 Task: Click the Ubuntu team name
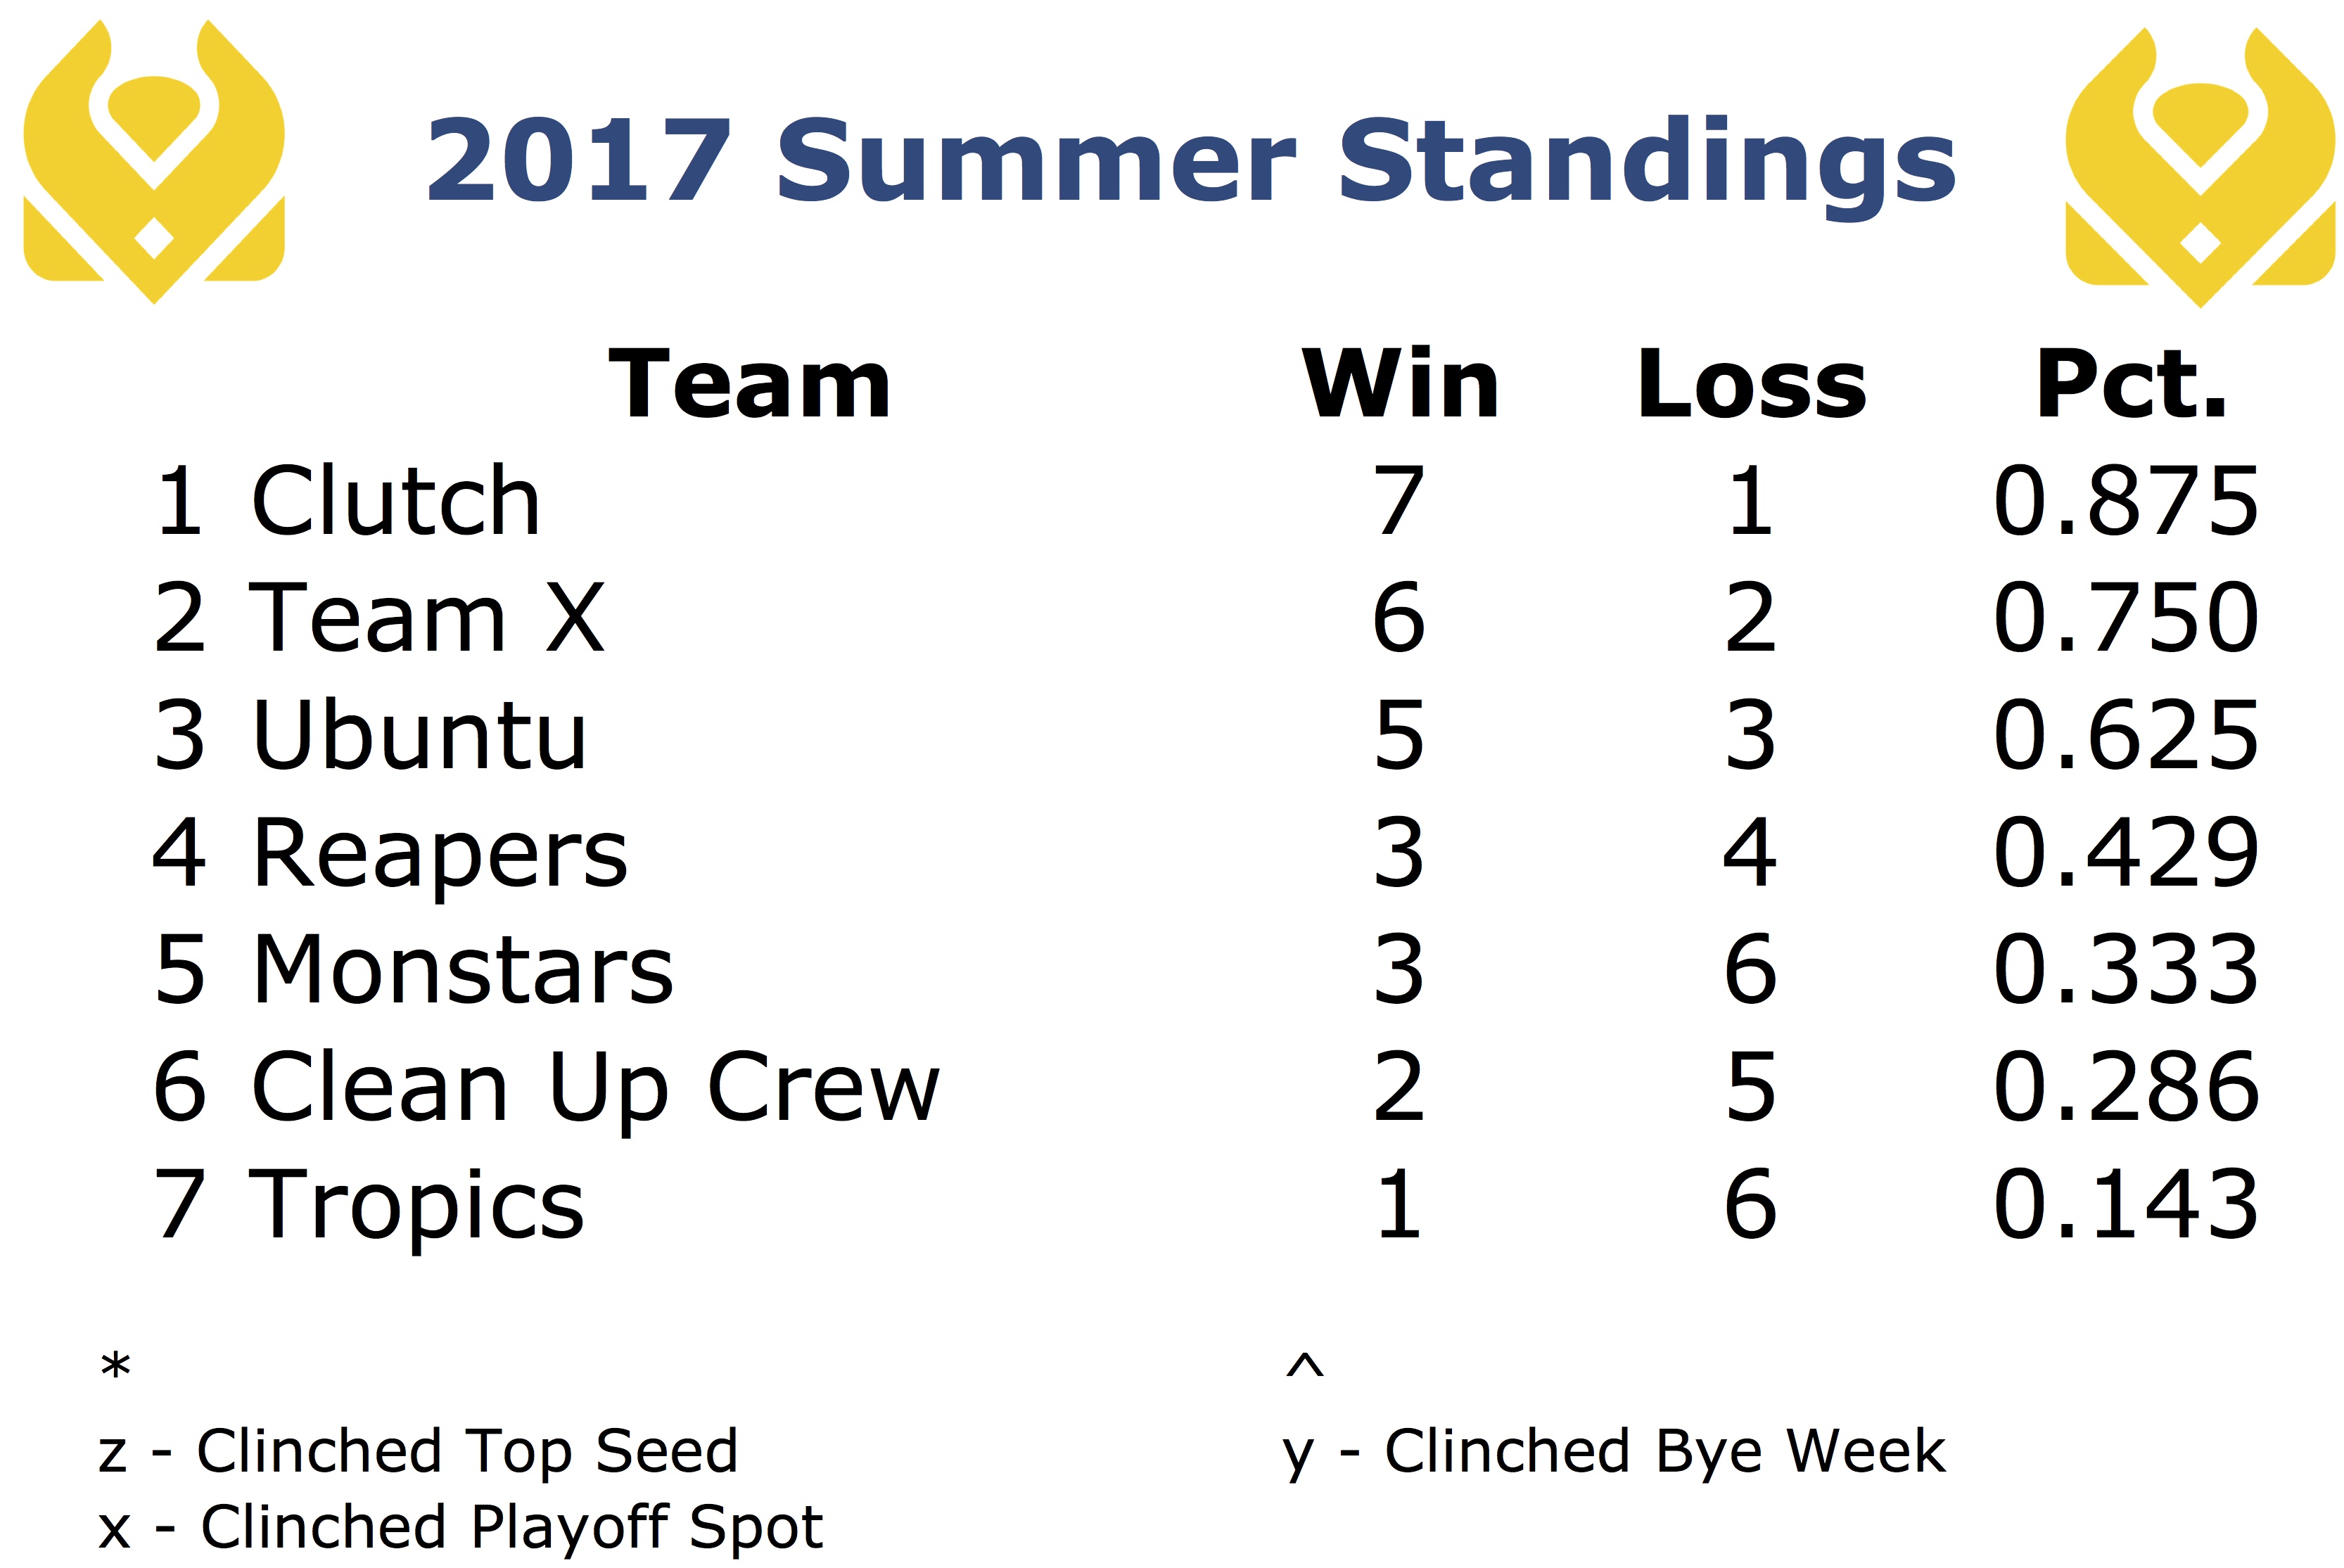click(419, 735)
